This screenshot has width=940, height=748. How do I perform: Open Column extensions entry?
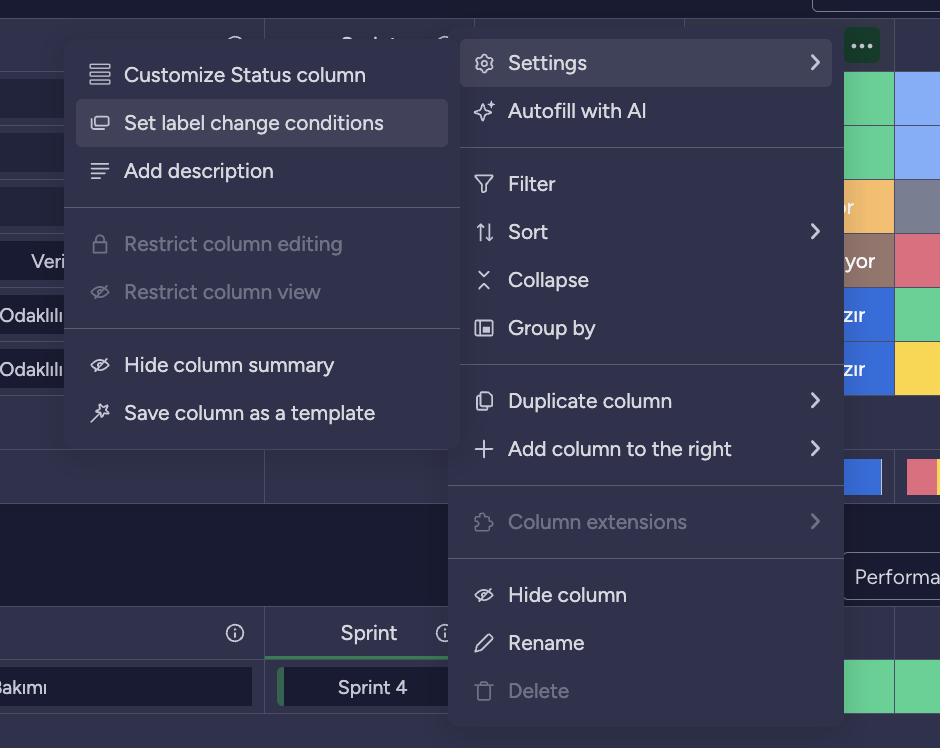point(646,522)
